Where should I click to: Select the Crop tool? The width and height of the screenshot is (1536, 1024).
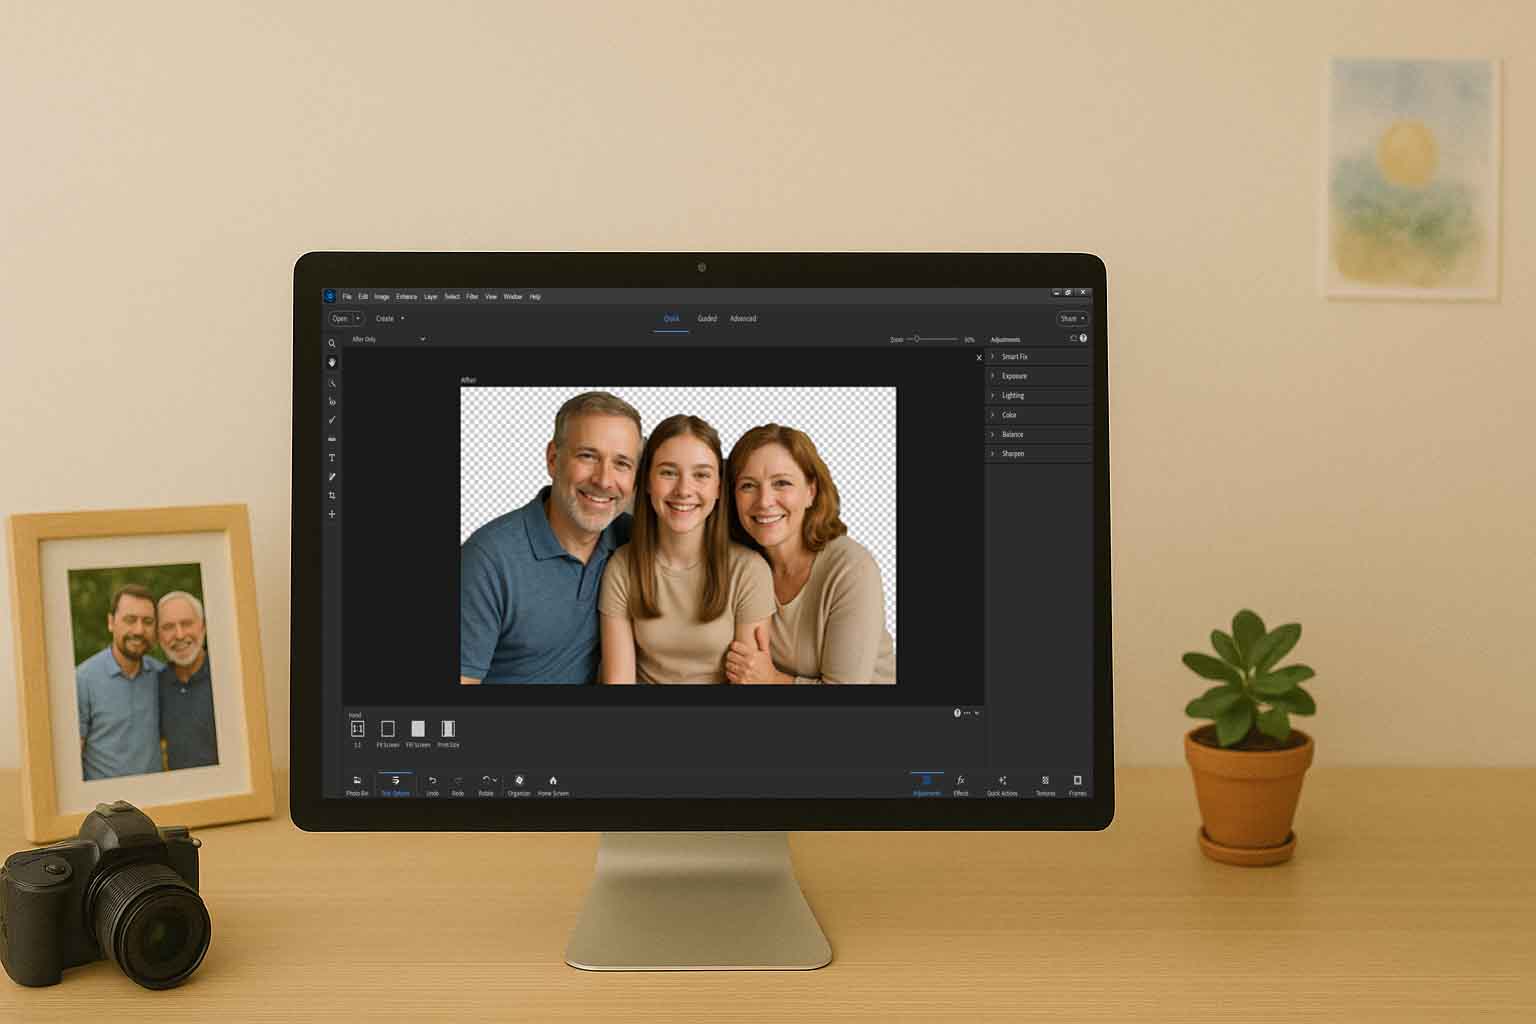[331, 494]
